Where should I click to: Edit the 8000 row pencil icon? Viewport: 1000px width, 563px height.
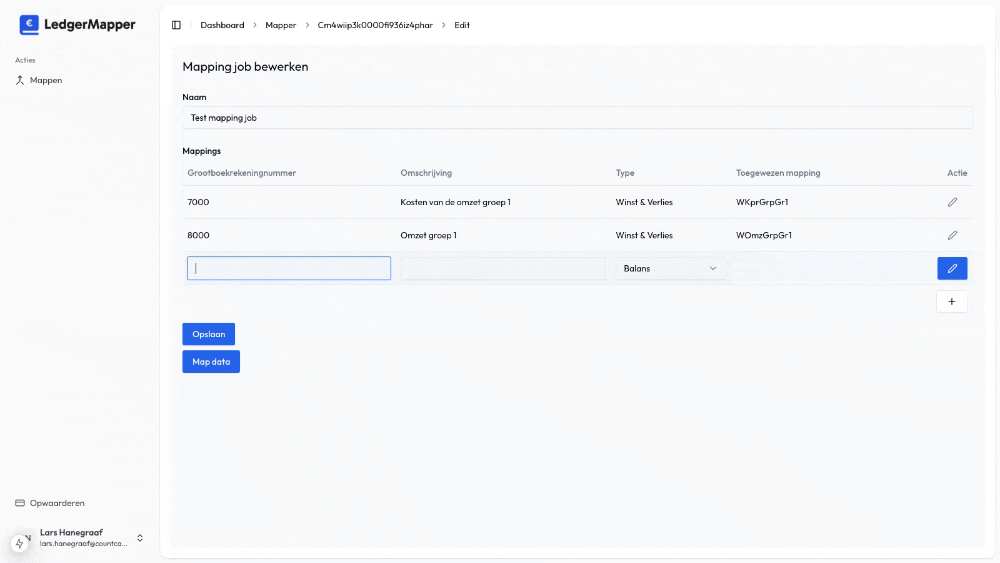click(952, 235)
